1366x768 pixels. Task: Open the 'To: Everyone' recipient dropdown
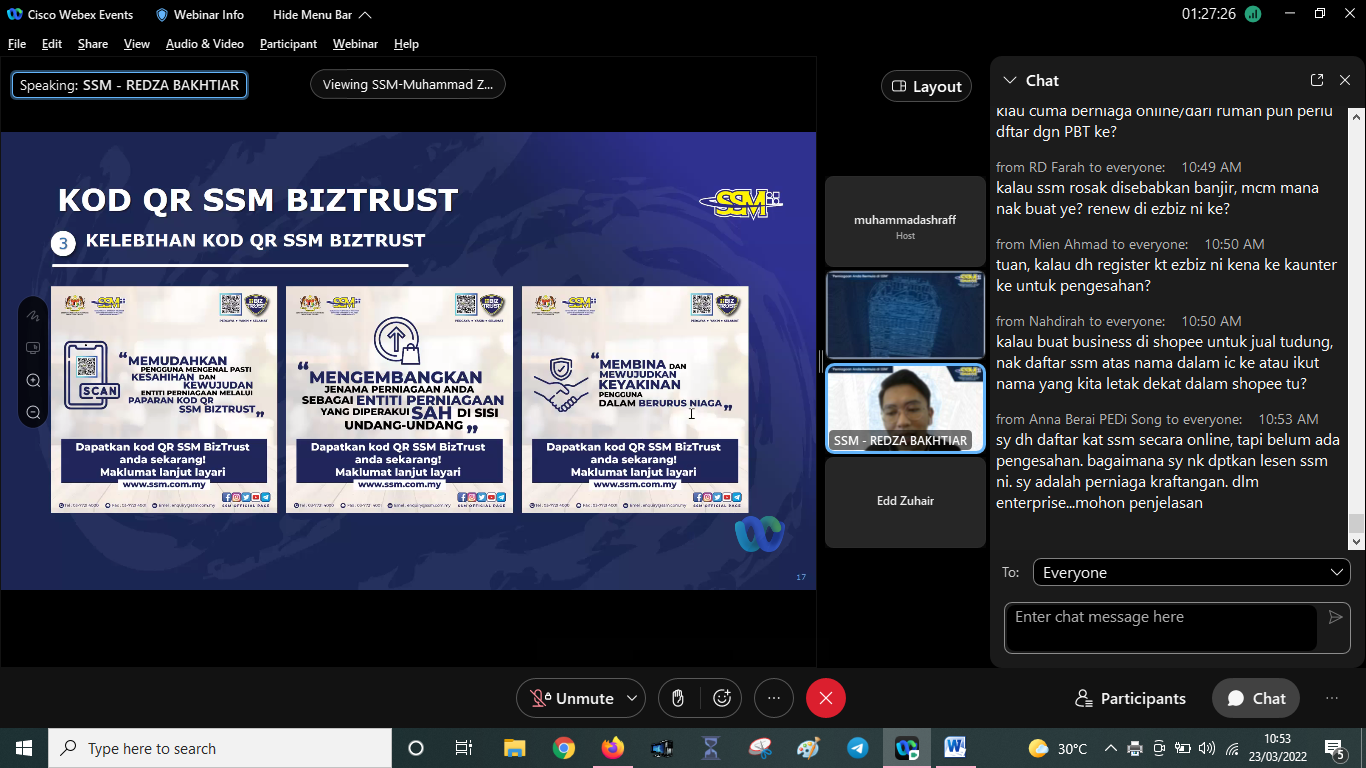pos(1191,572)
